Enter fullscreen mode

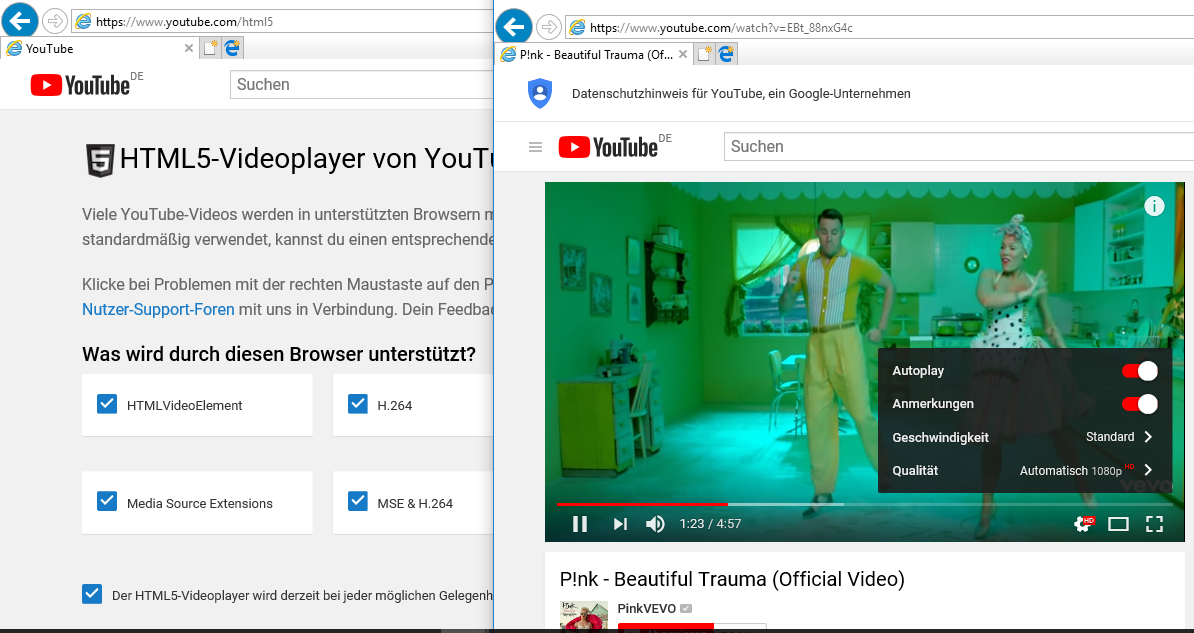pos(1154,523)
